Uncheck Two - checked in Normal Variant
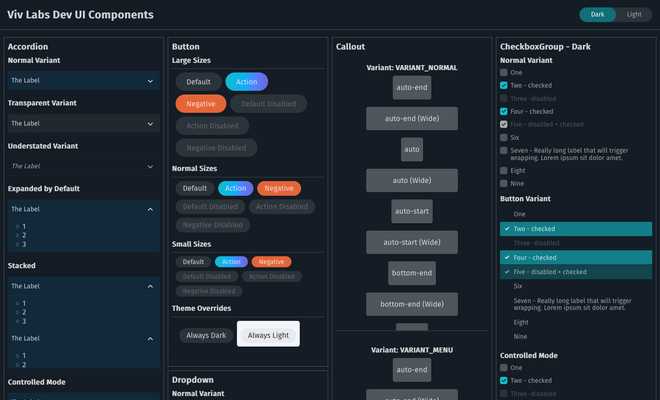The image size is (660, 400). [x=504, y=85]
